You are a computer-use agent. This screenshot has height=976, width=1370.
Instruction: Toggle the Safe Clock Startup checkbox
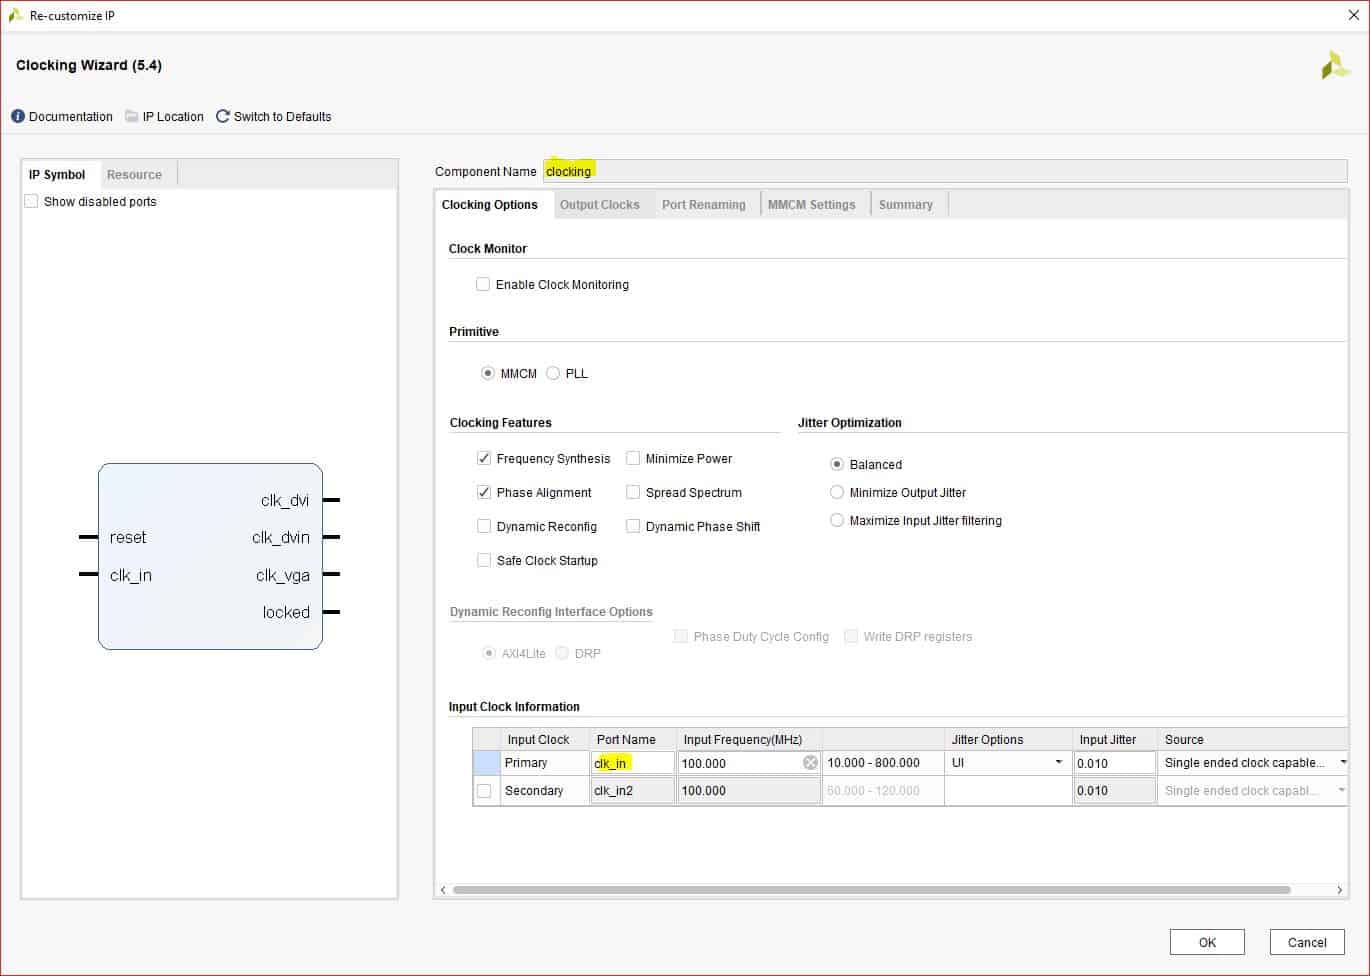(484, 560)
